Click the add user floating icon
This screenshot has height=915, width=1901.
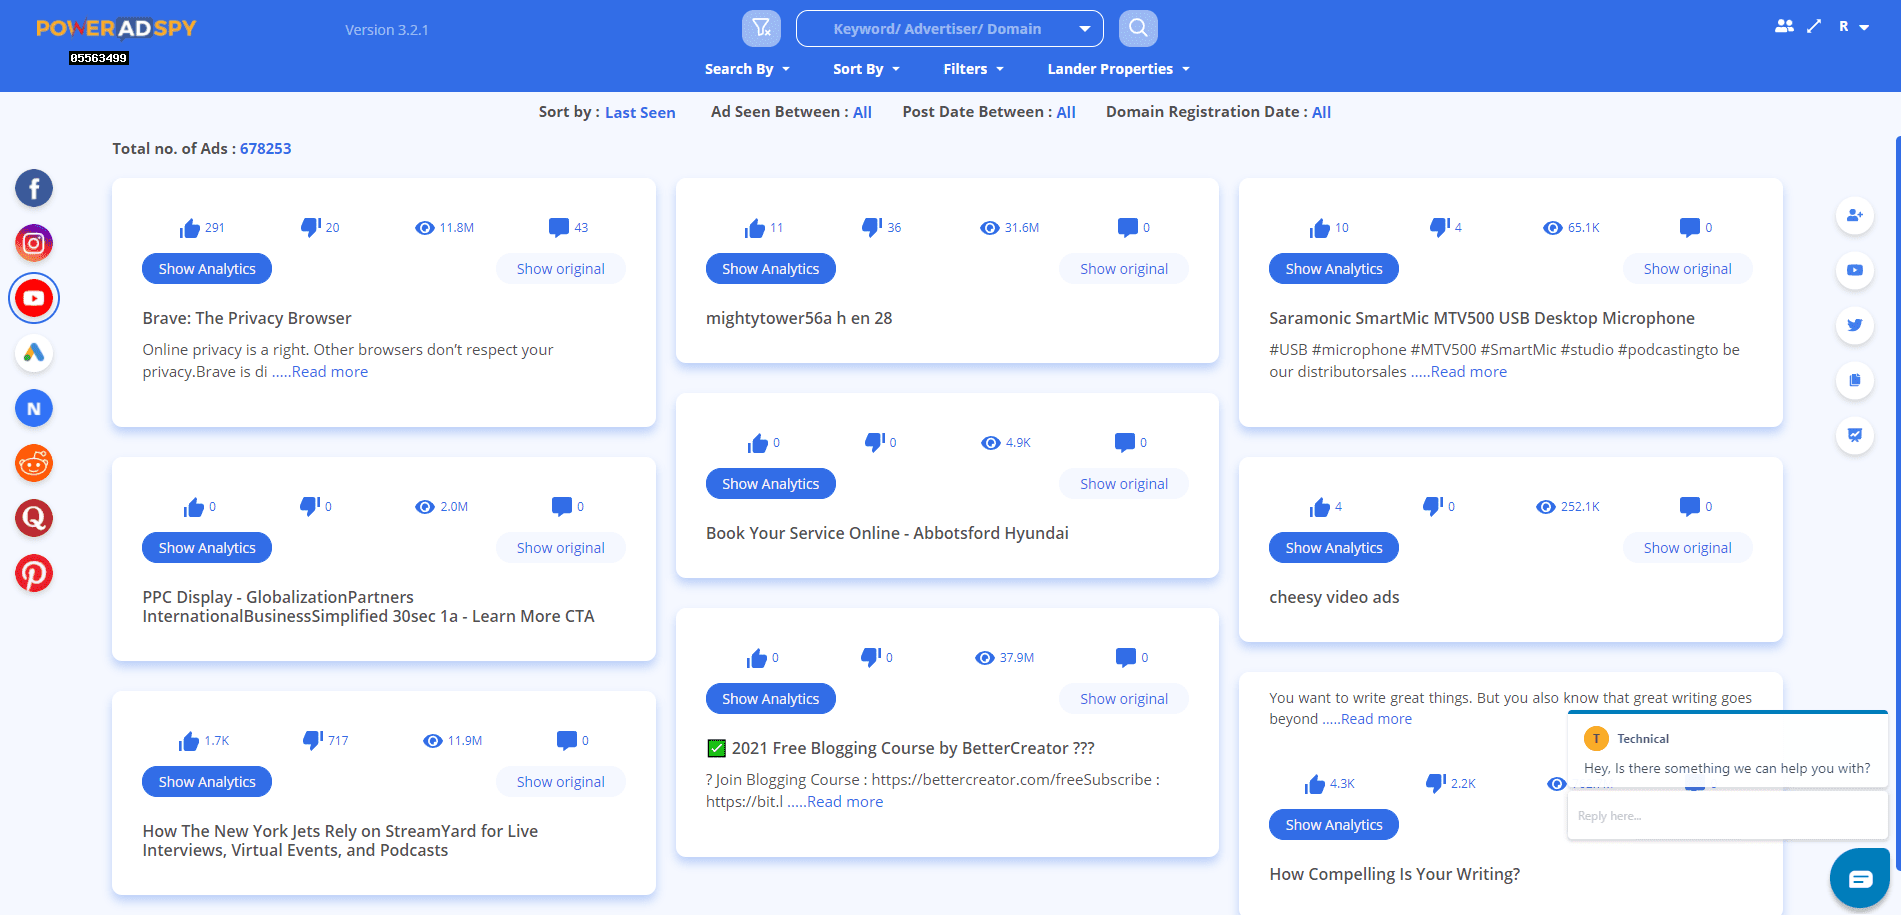[1855, 215]
